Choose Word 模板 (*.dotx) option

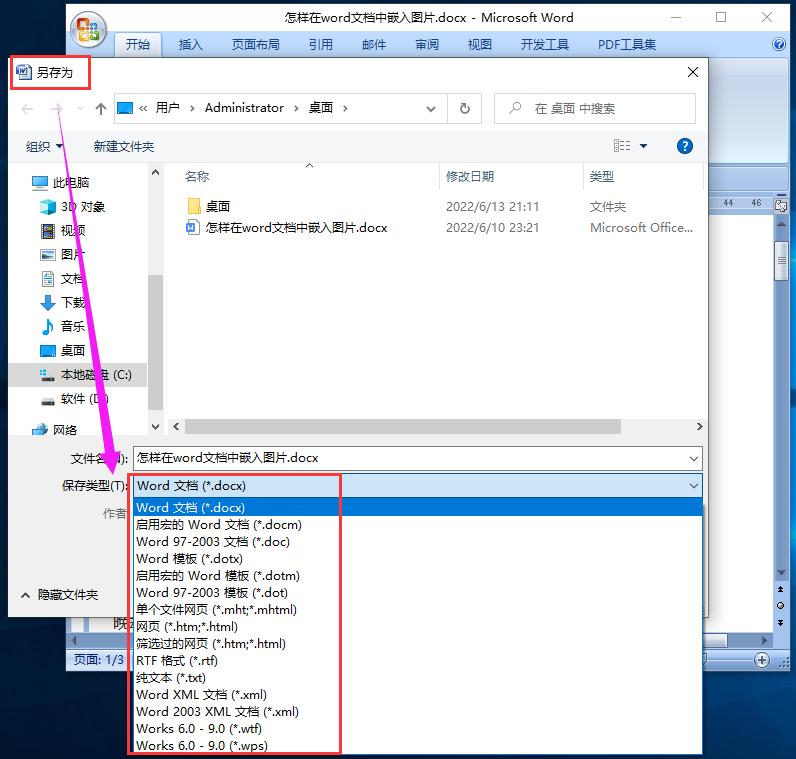418,558
